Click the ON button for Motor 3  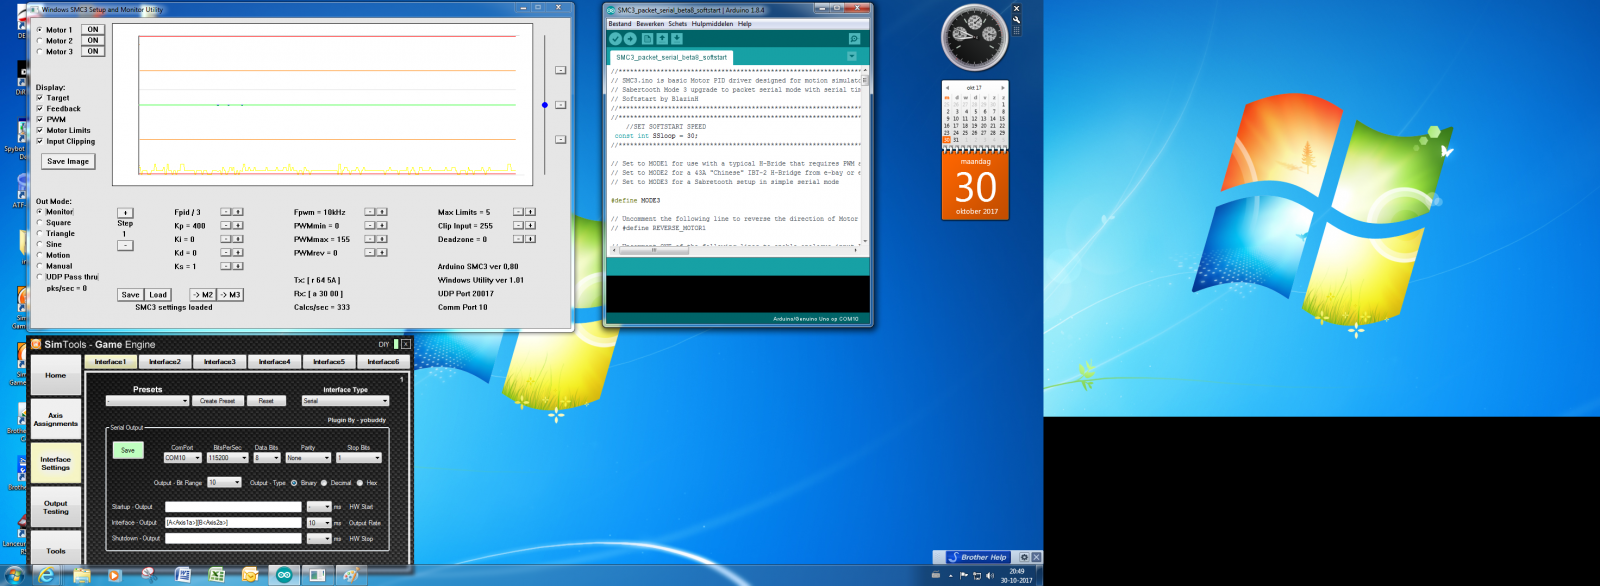tap(93, 51)
